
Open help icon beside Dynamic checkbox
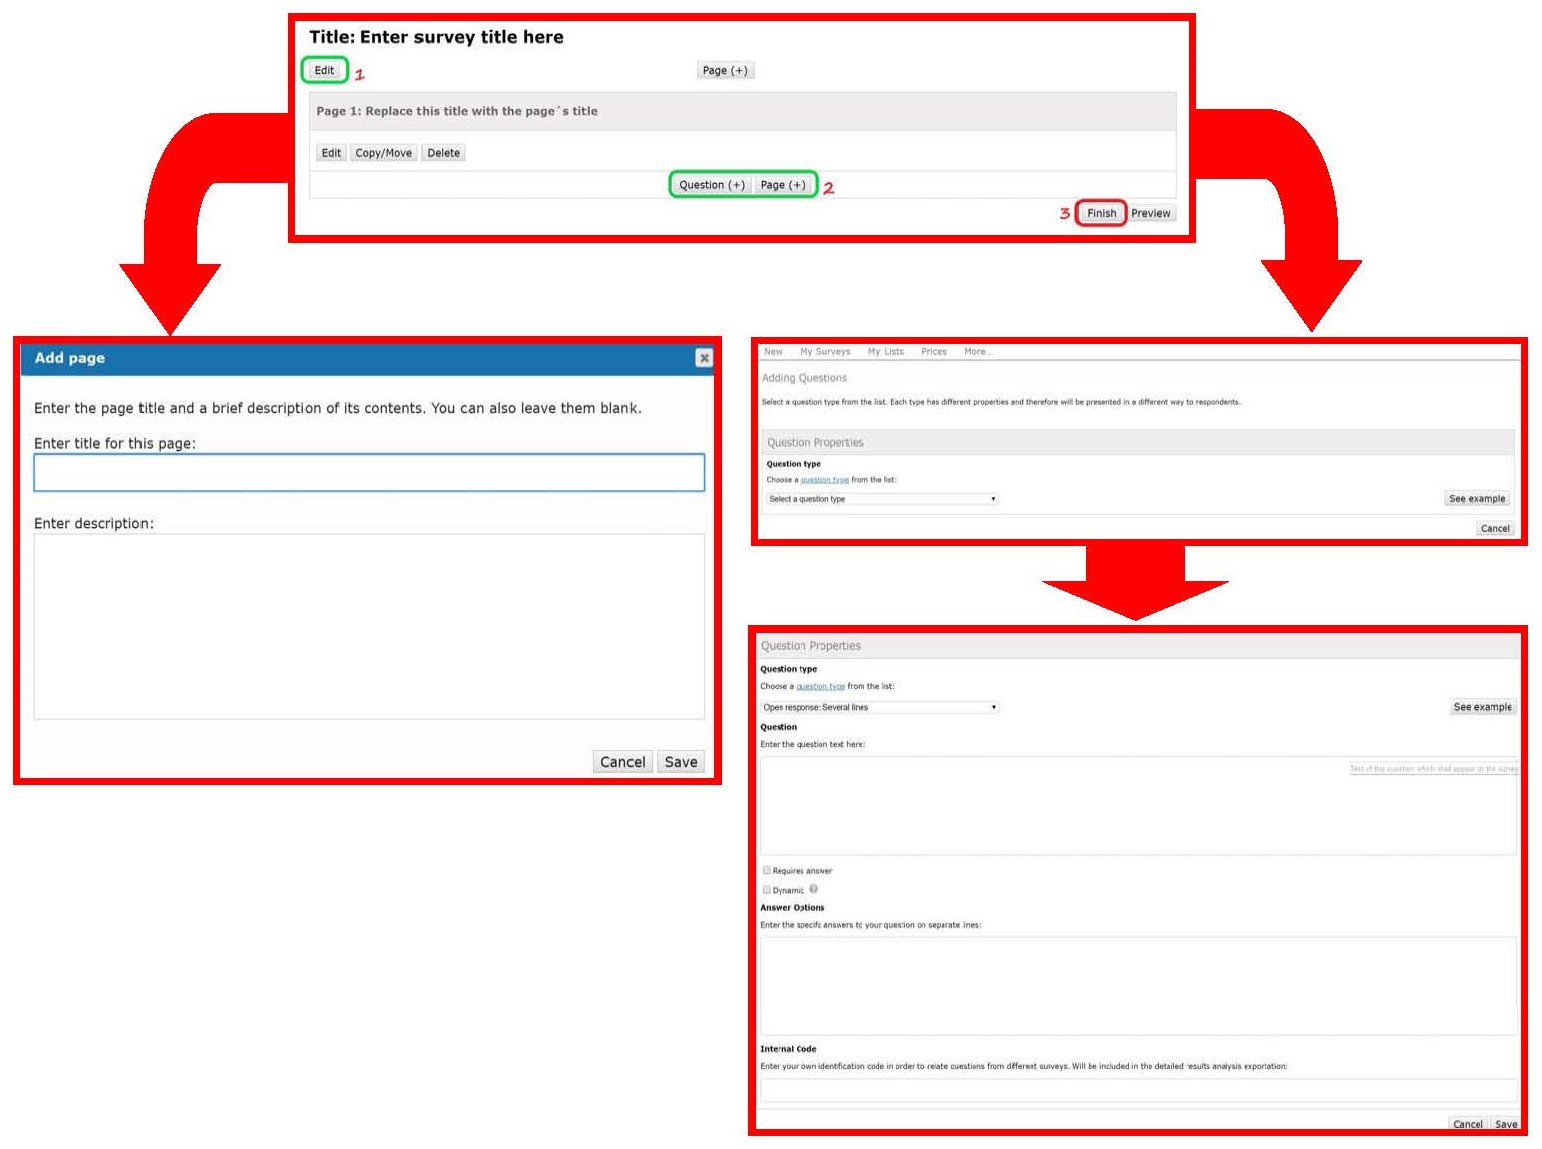coord(814,889)
